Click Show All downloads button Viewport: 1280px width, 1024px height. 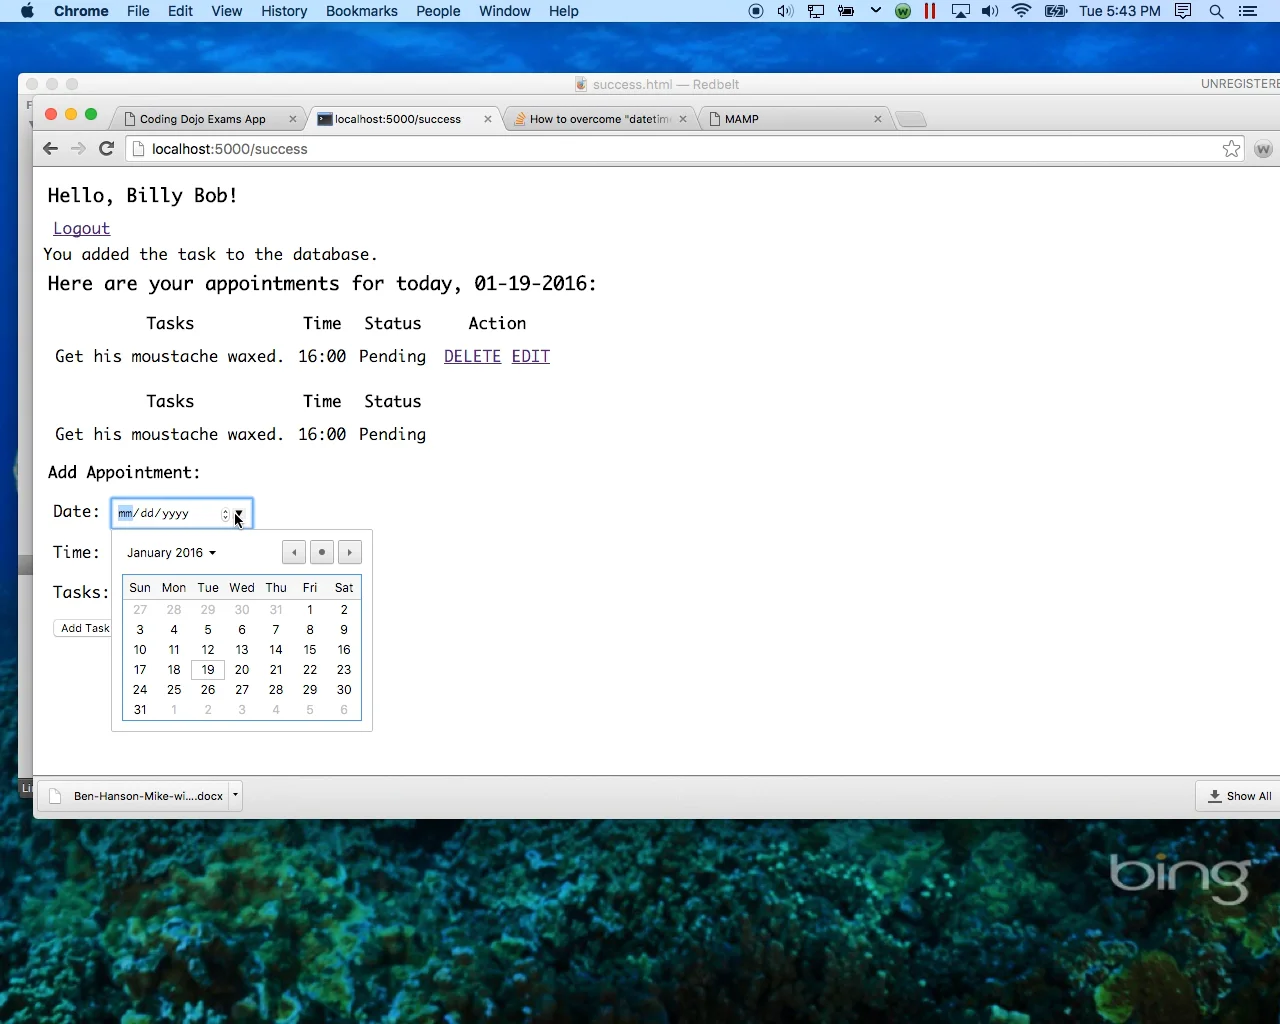pyautogui.click(x=1240, y=796)
